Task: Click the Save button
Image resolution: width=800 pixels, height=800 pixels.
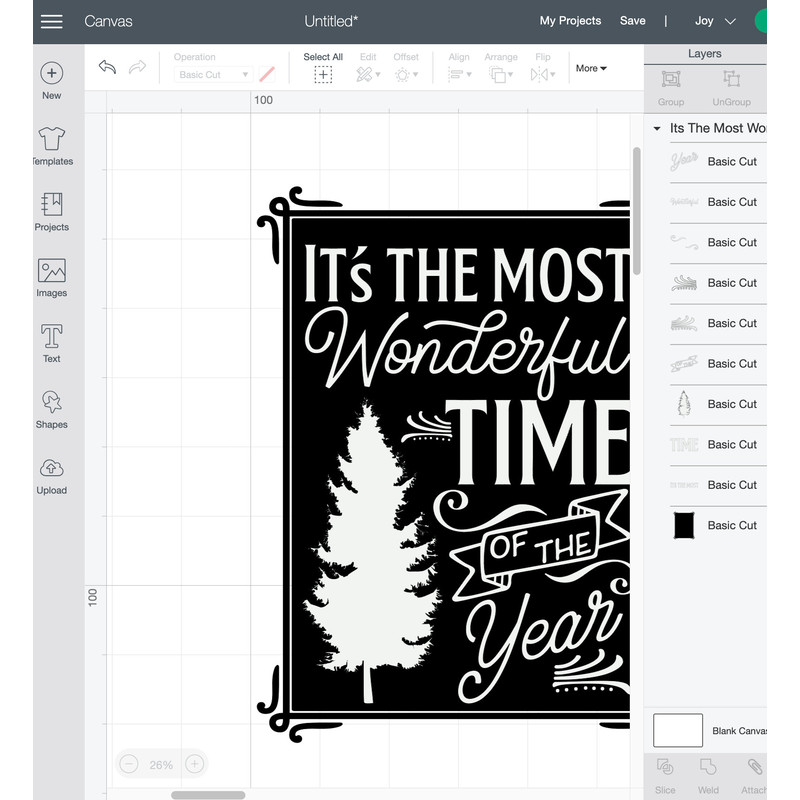Action: click(x=633, y=20)
